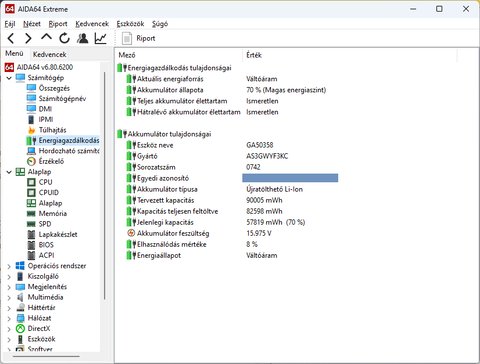Screen dimensions: 480x364
Task: Expand the Operációs rendszer node
Action: click(x=9, y=266)
